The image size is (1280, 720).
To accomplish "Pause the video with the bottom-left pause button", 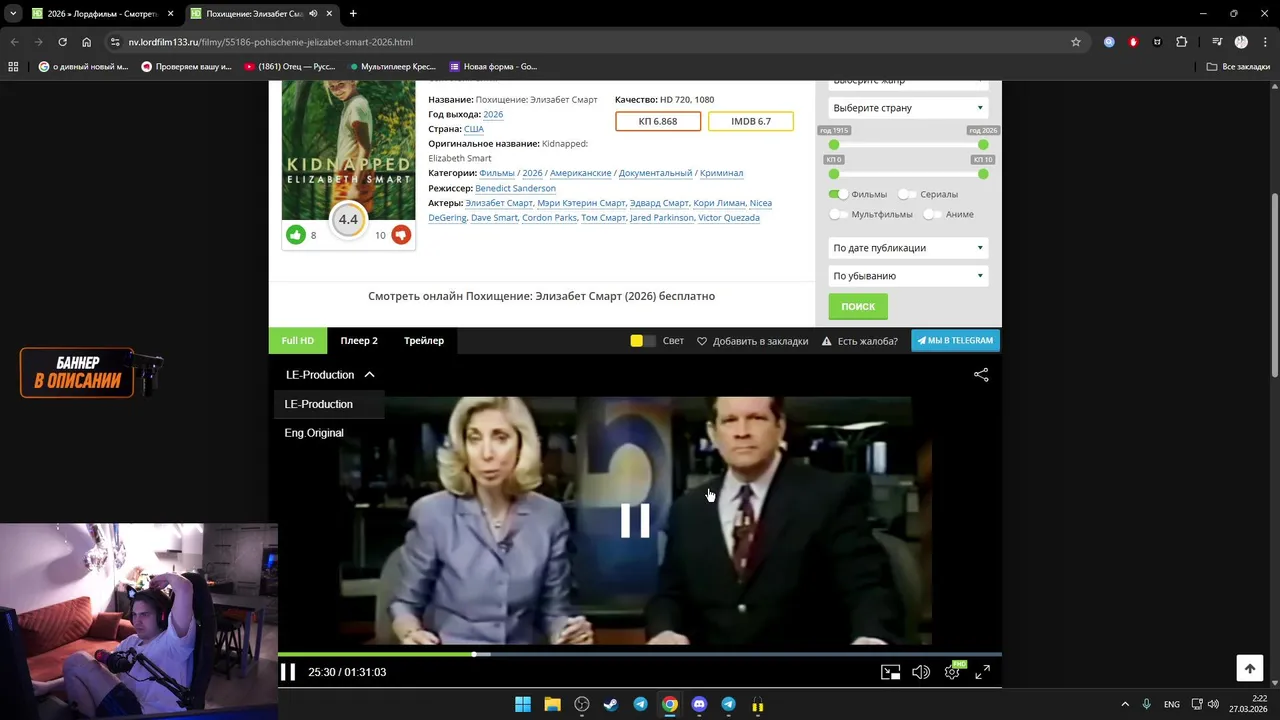I will tap(288, 672).
